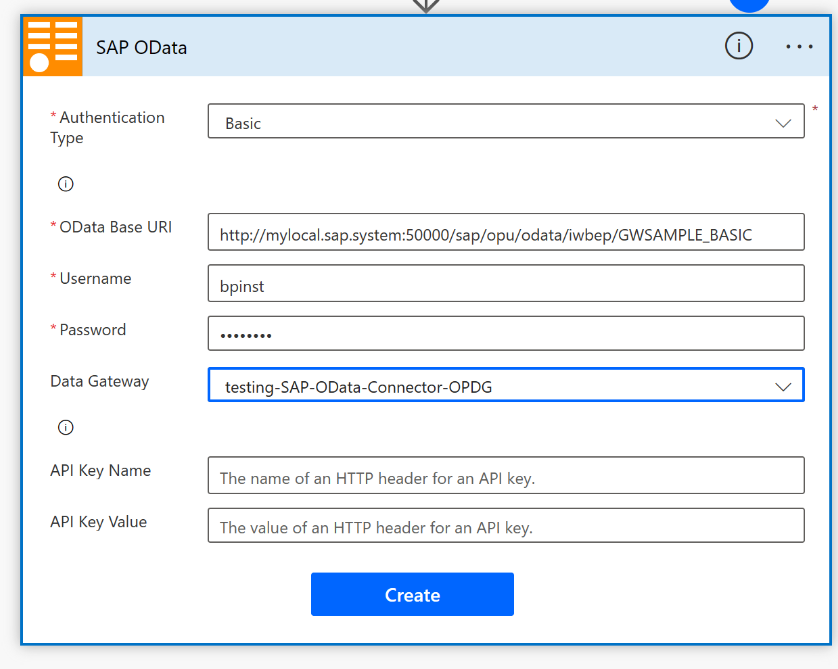Open the info icon in the card header

(x=738, y=46)
